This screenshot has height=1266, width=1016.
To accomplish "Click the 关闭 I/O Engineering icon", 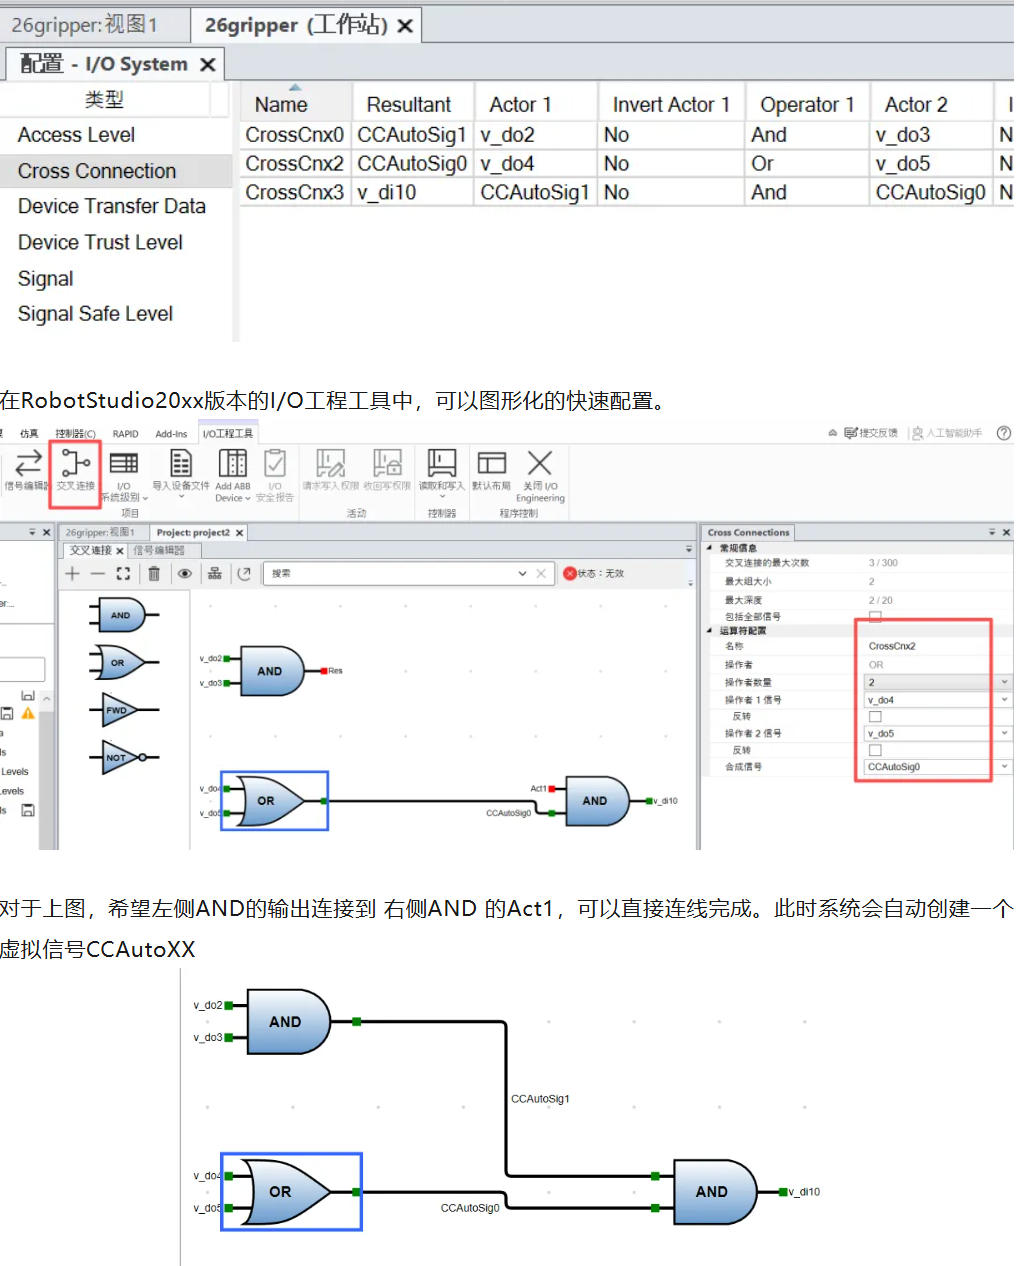I will [539, 468].
